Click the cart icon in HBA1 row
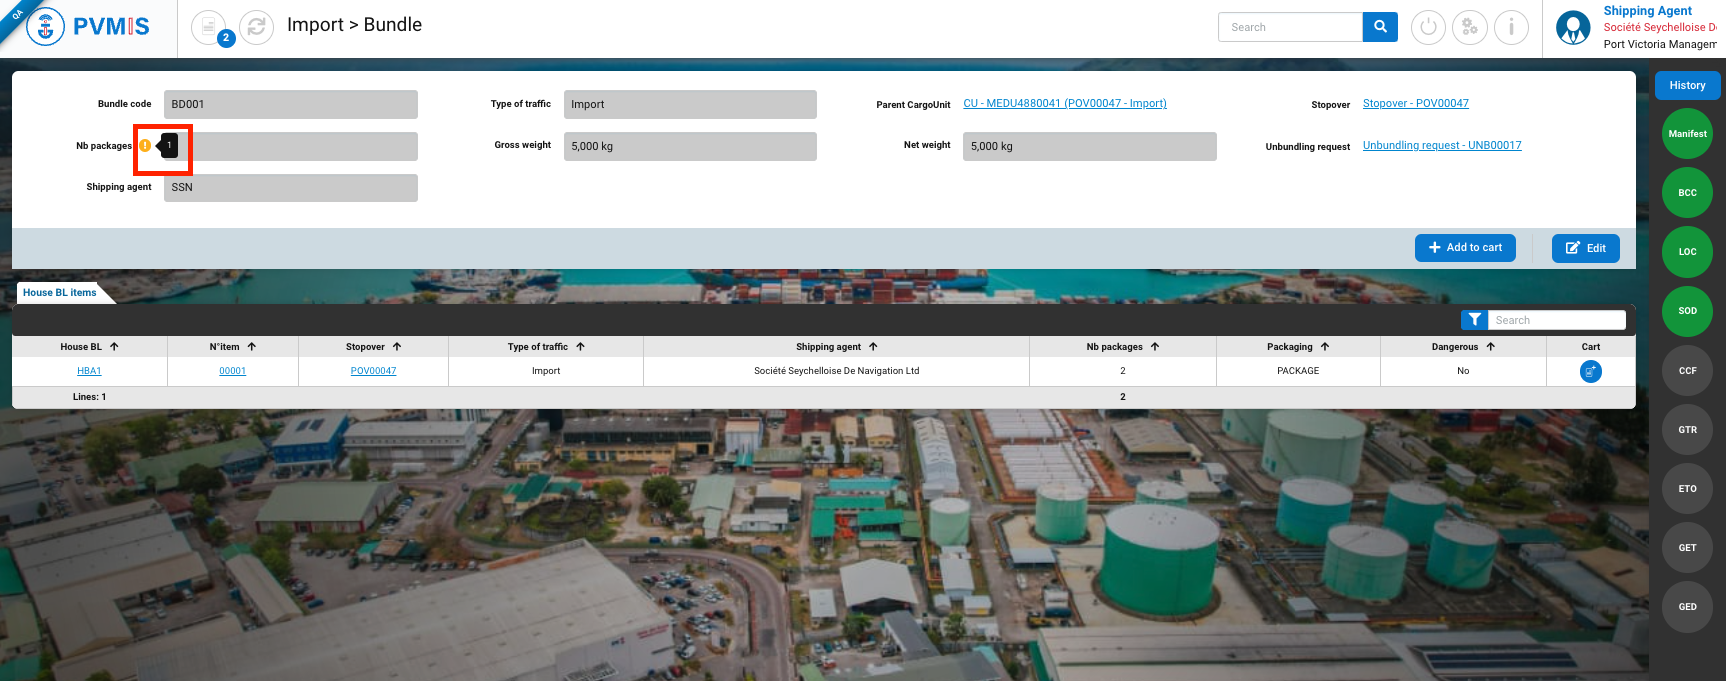Image resolution: width=1726 pixels, height=681 pixels. click(1590, 371)
